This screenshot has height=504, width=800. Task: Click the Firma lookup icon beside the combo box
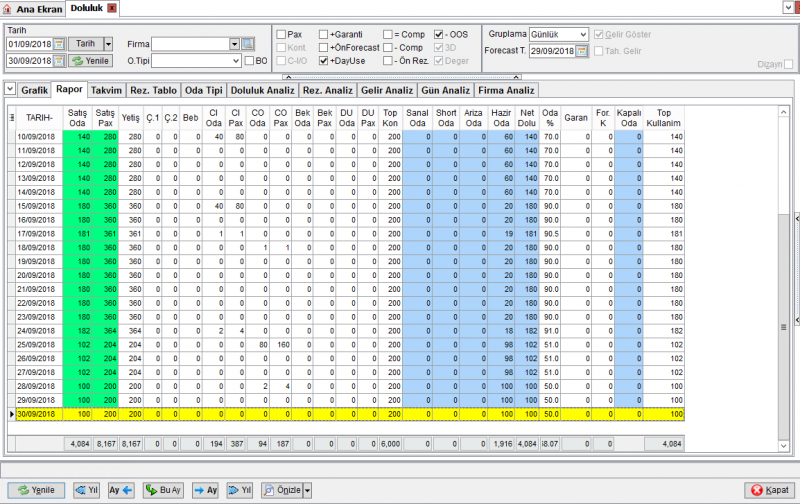247,44
